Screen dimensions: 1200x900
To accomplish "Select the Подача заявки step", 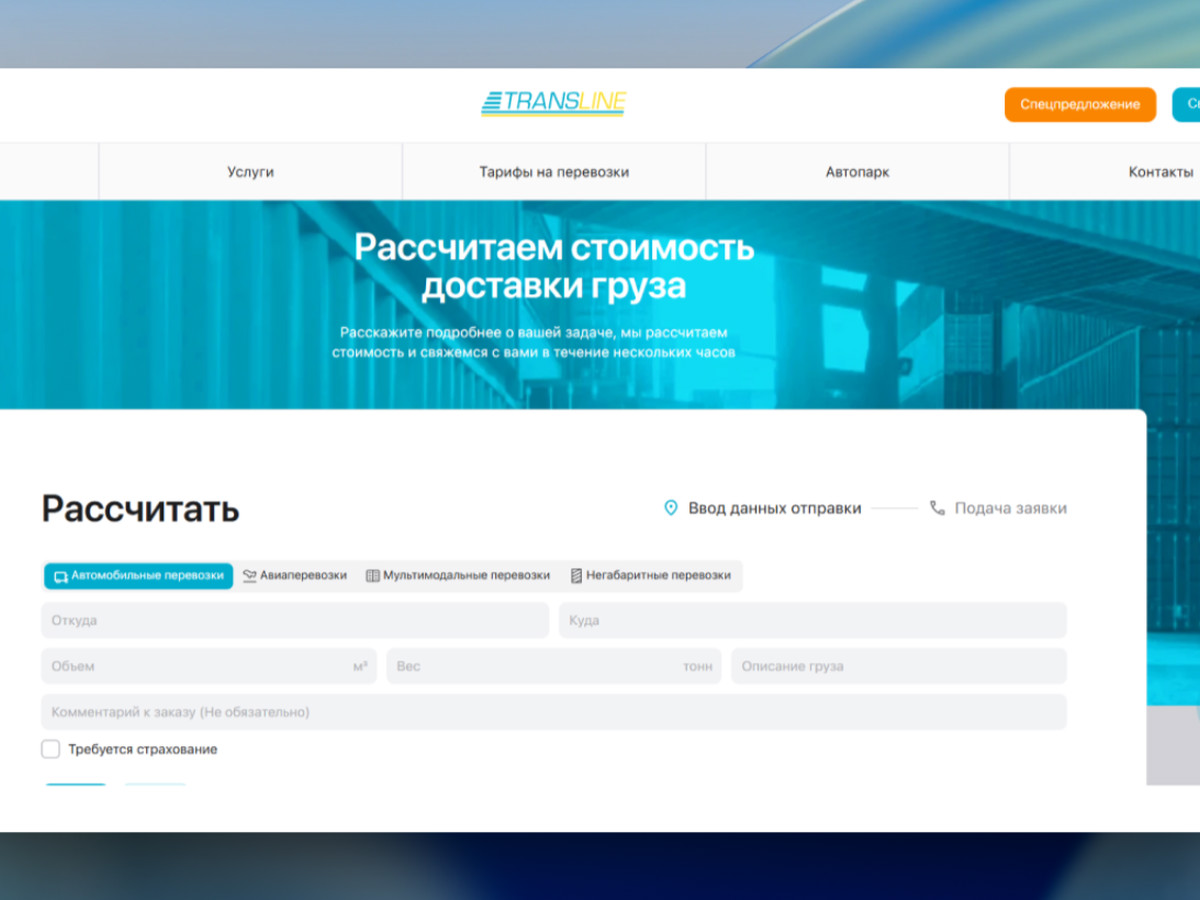I will pyautogui.click(x=998, y=508).
